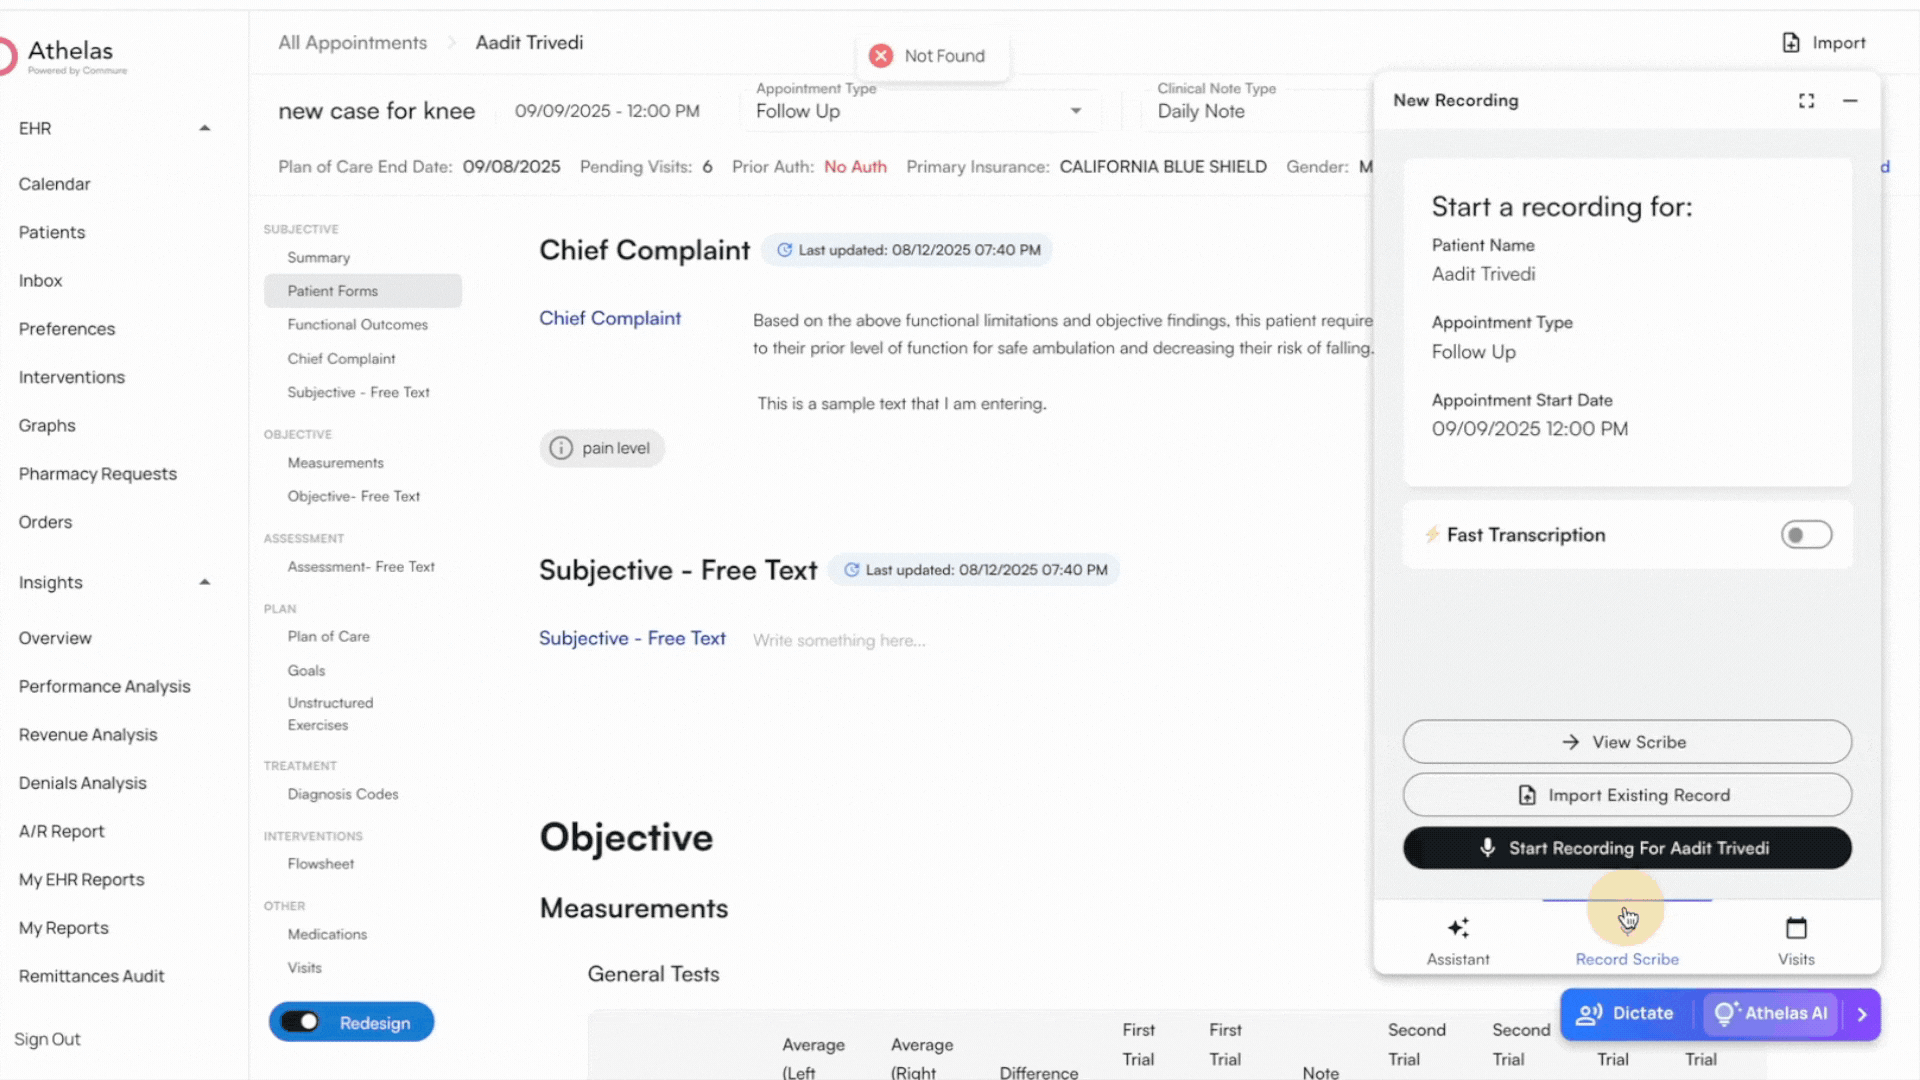The width and height of the screenshot is (1920, 1080).
Task: Click the Dictate voice button
Action: pos(1625,1014)
